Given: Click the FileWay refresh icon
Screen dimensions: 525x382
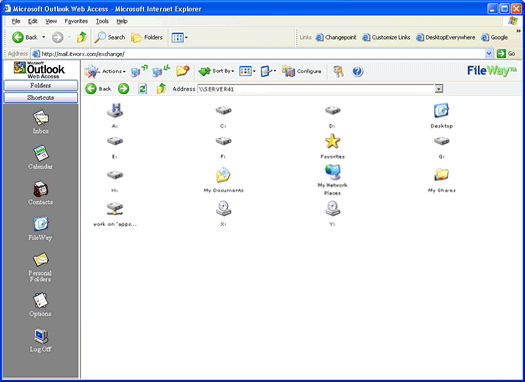Looking at the screenshot, I should coord(143,89).
